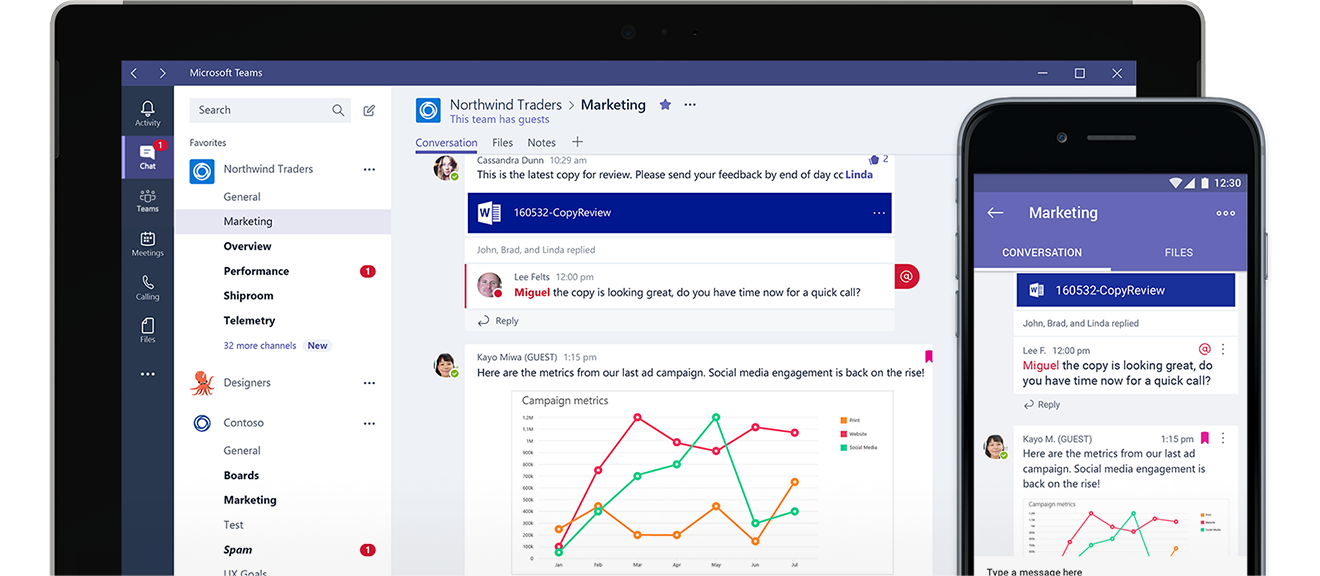Tap the kebab menu on Lee F.'s phone message
1320x576 pixels.
pos(1223,349)
